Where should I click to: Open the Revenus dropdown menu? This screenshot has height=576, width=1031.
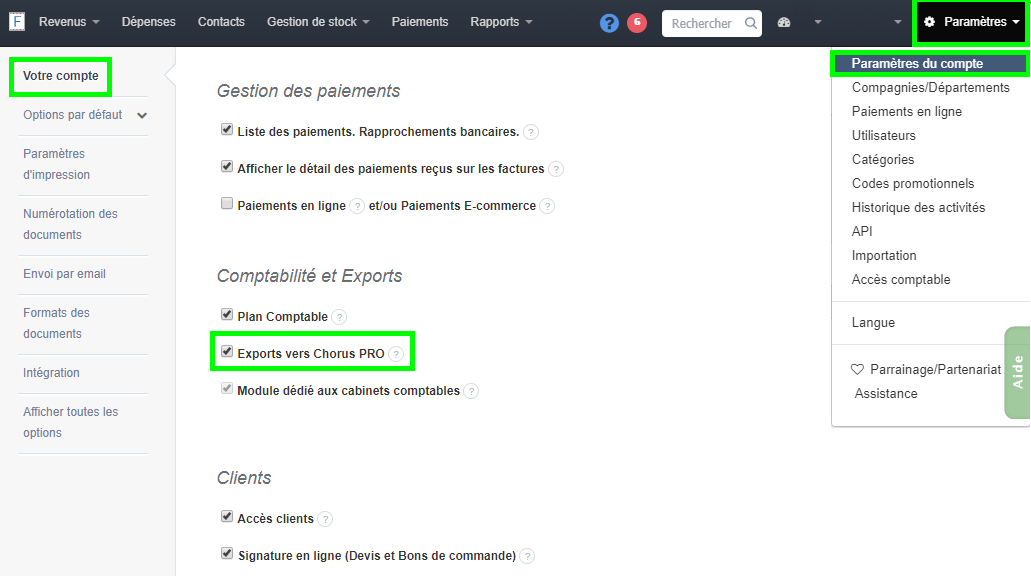pyautogui.click(x=62, y=21)
